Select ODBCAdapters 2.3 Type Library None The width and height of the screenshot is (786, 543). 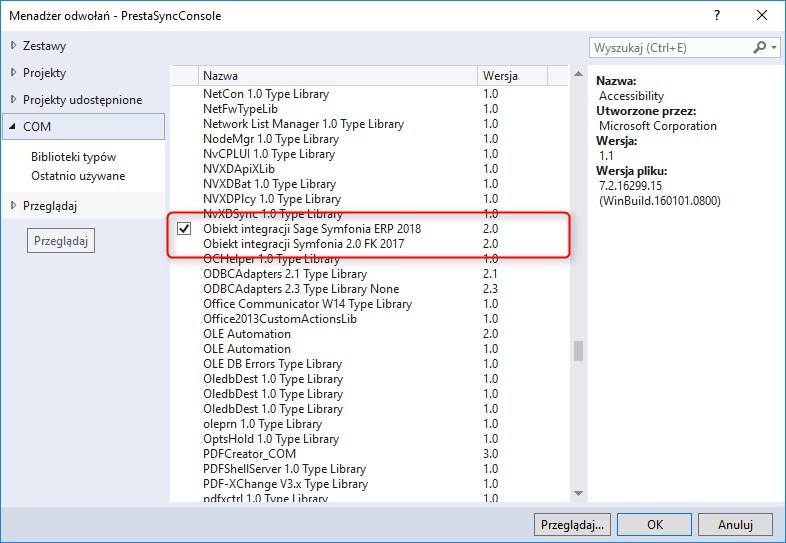pos(370,289)
